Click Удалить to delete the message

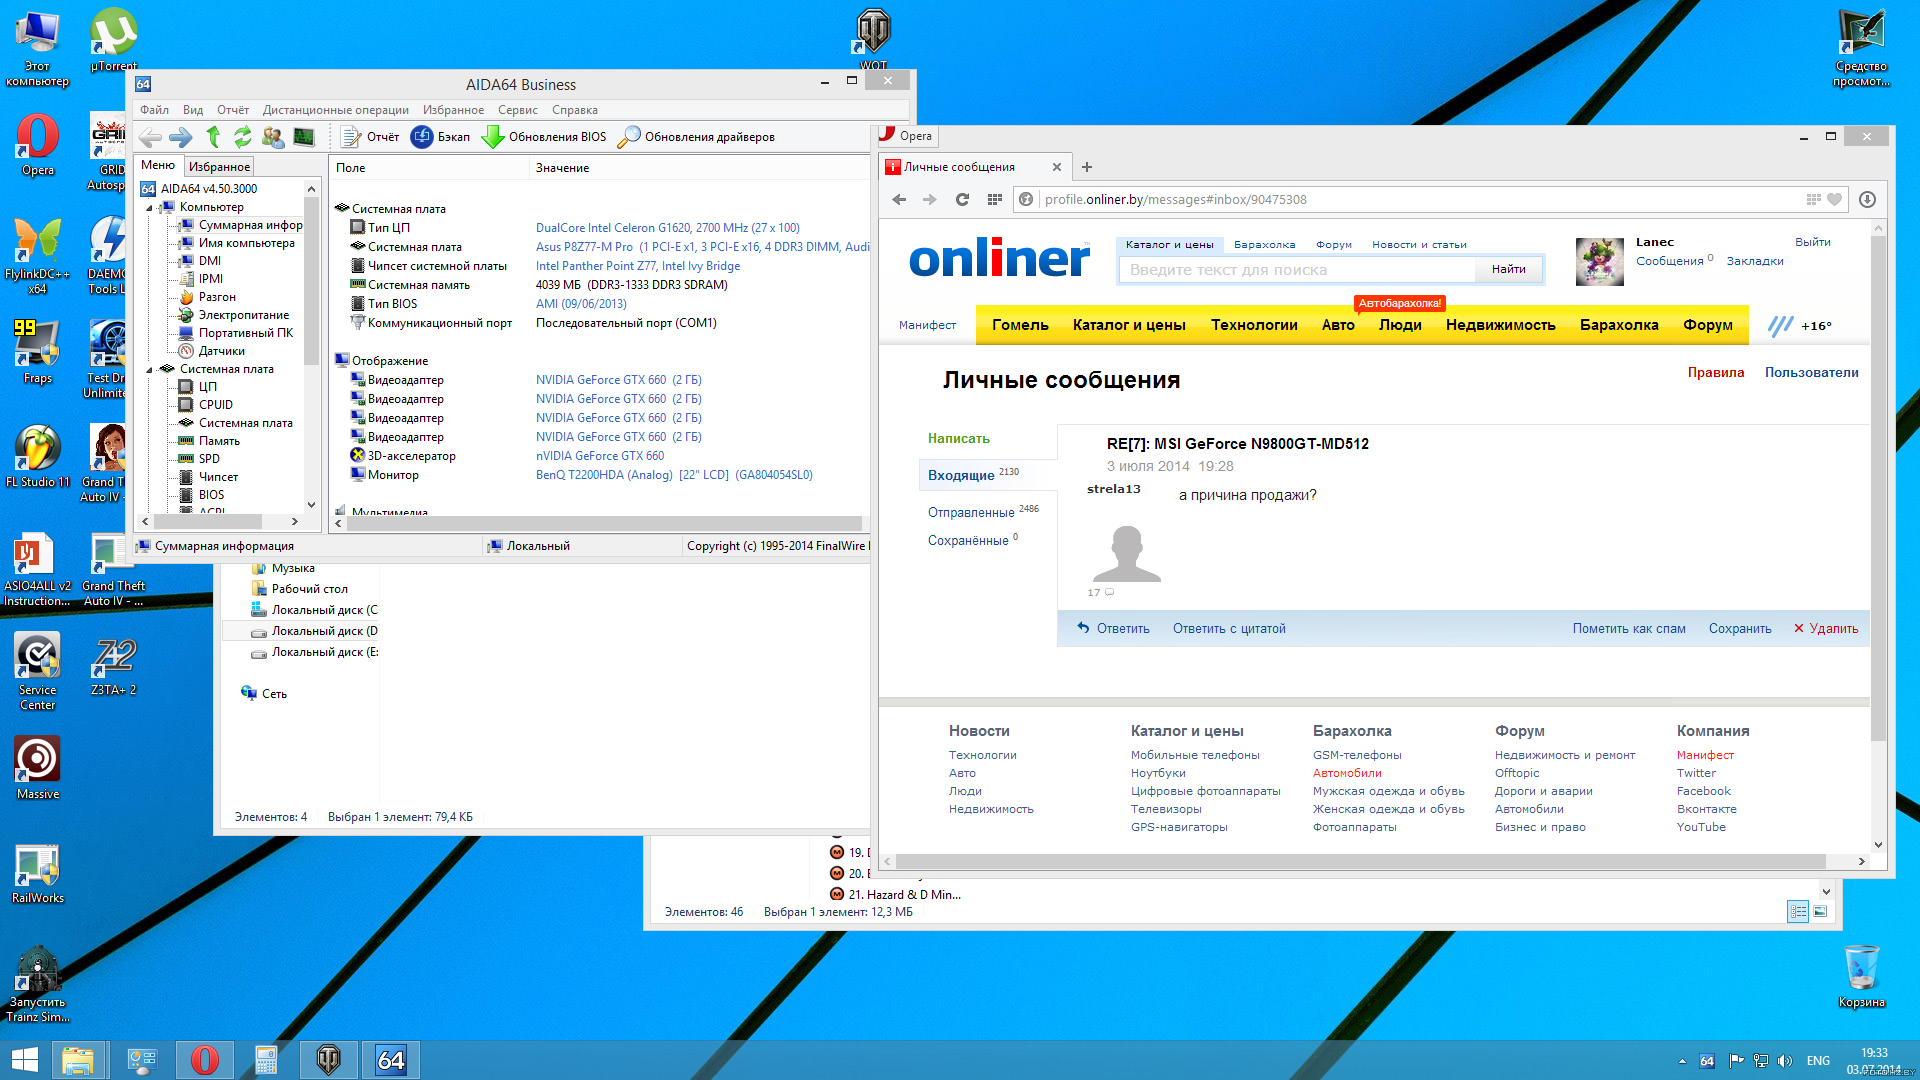coord(1826,629)
